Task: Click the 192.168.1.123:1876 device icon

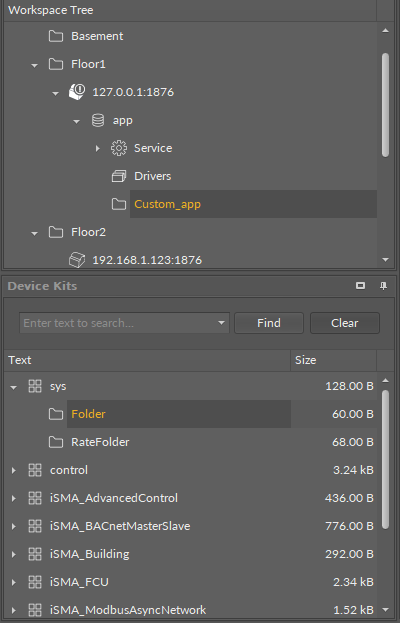Action: pyautogui.click(x=77, y=260)
